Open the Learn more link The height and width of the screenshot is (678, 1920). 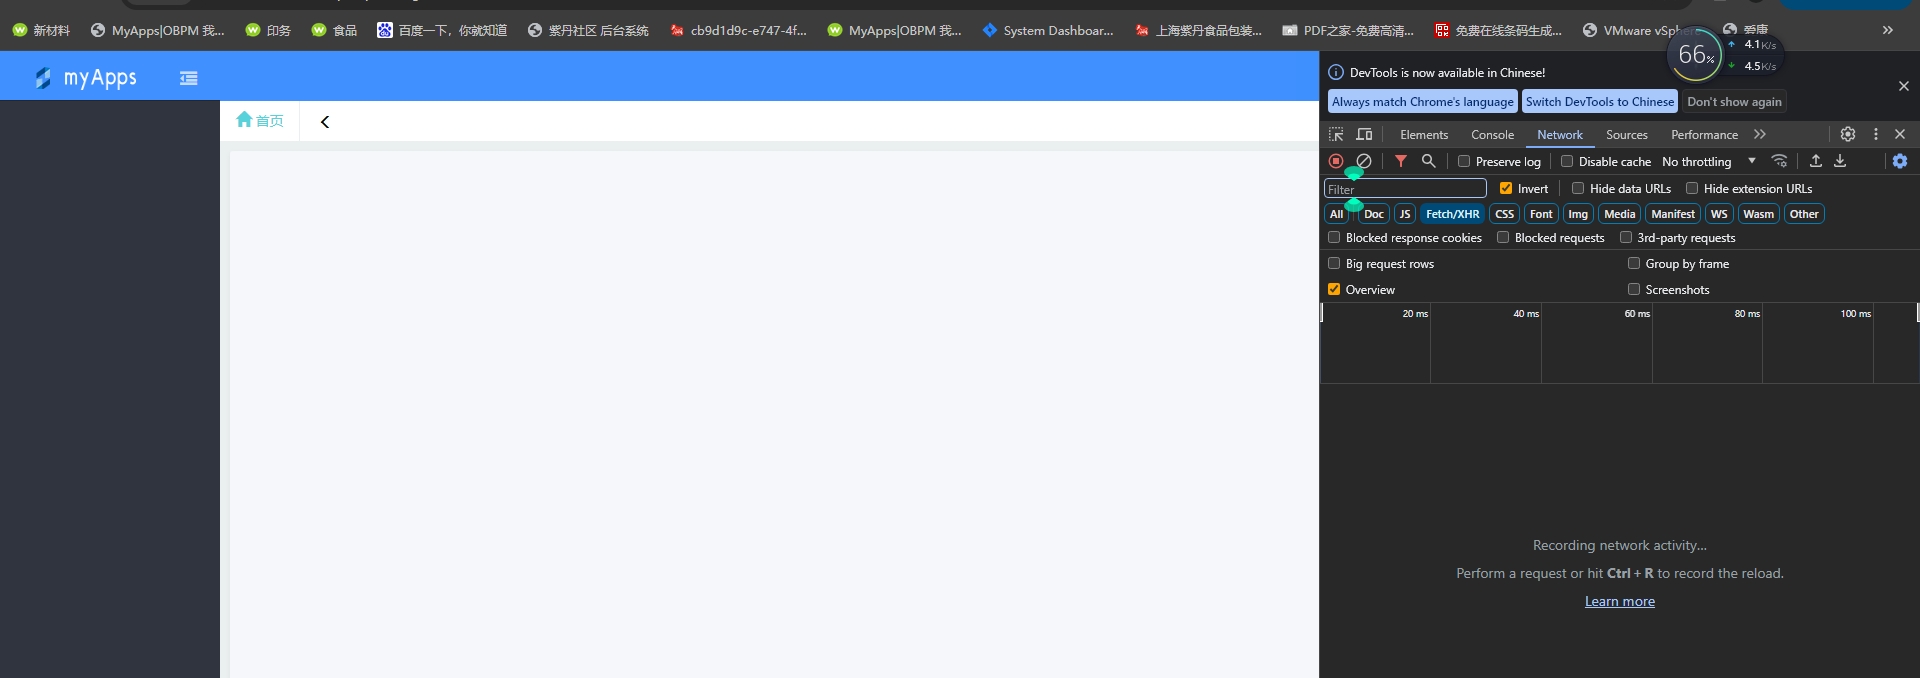coord(1620,601)
